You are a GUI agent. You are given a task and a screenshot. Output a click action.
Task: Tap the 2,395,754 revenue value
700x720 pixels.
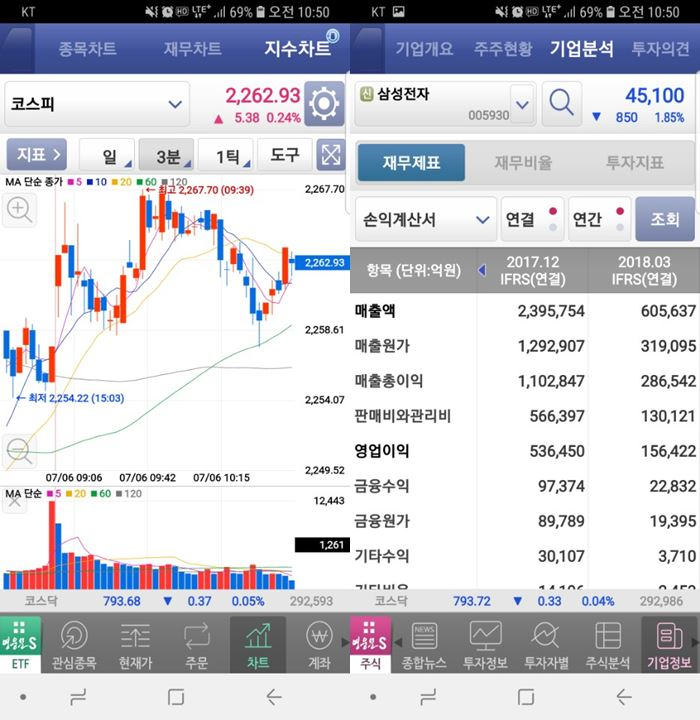tap(551, 311)
